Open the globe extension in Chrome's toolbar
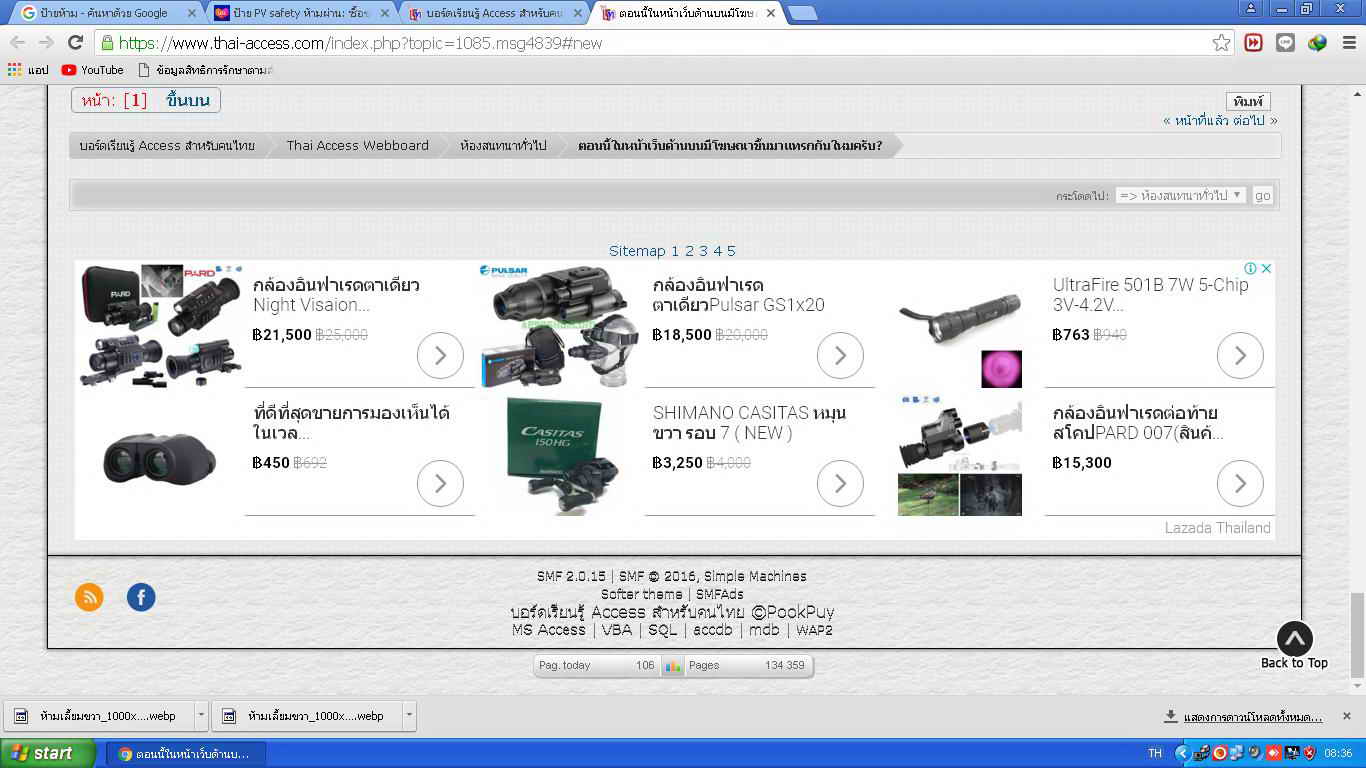 pyautogui.click(x=1317, y=43)
